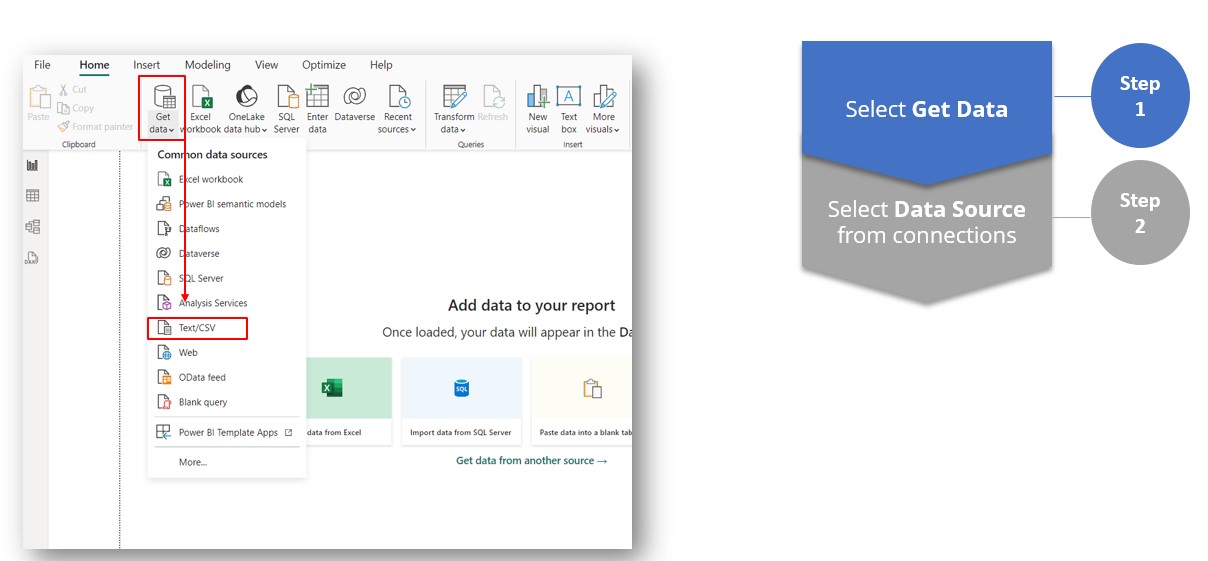Screen dimensions: 1208x561
Task: Open Power BI Template Apps link
Action: coord(226,432)
